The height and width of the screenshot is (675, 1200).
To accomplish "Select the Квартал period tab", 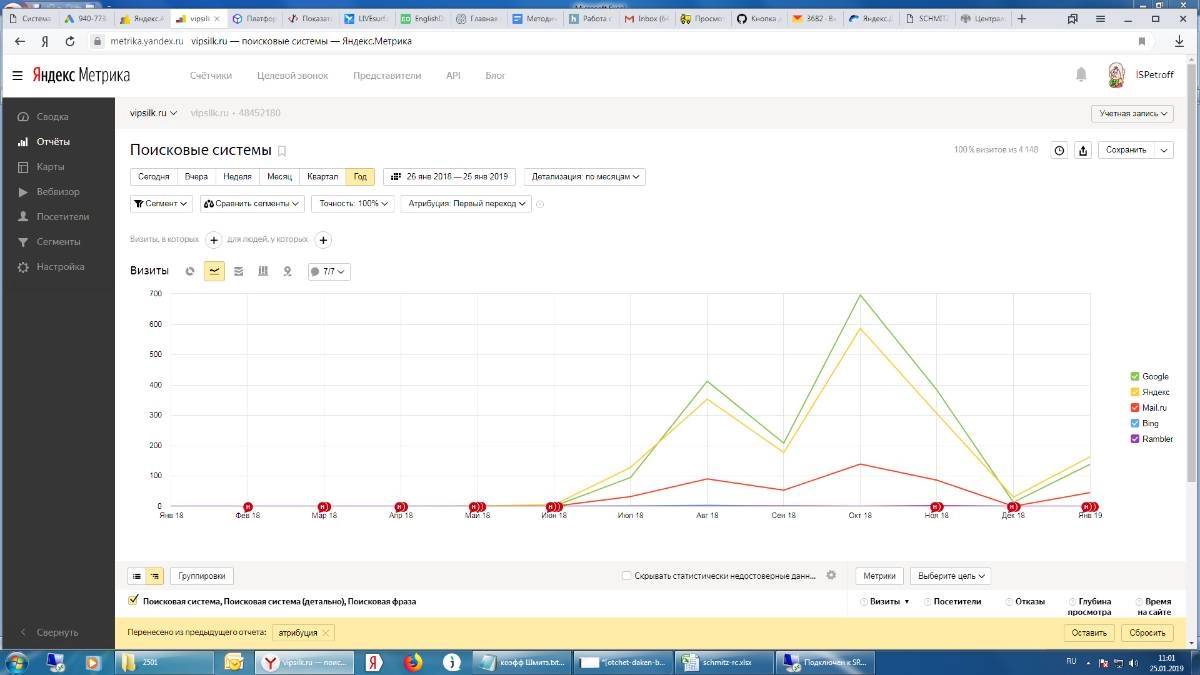I will tap(322, 177).
